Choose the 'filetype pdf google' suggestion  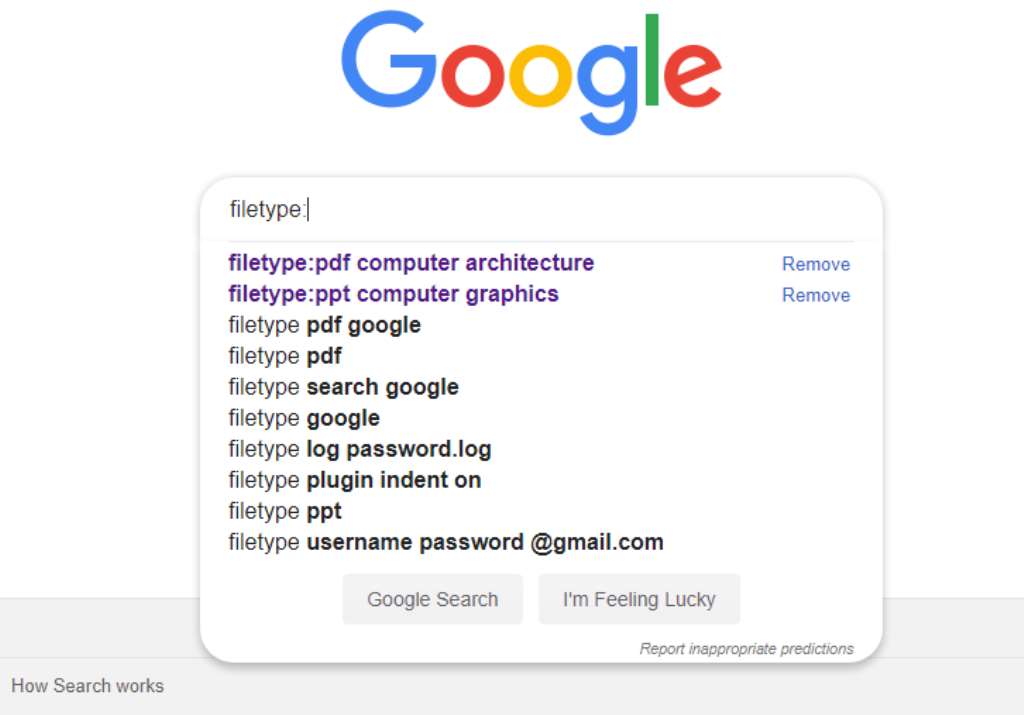pos(324,325)
